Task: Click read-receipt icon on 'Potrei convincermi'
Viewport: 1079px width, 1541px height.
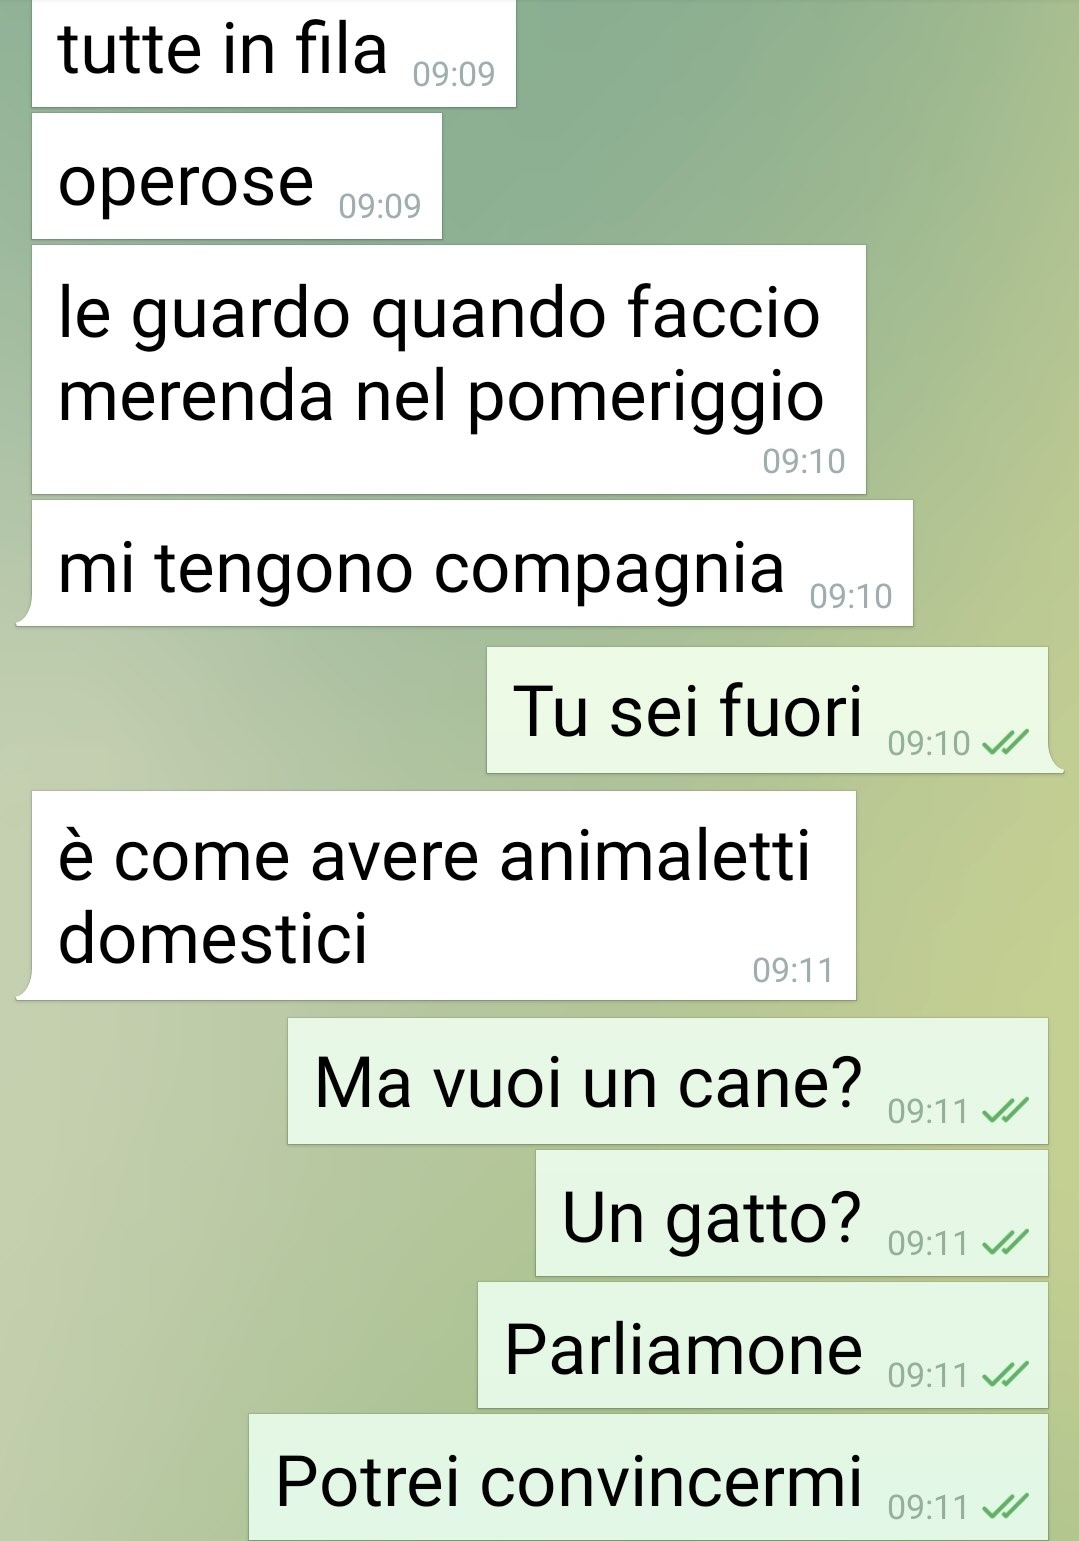Action: pyautogui.click(x=1005, y=1507)
